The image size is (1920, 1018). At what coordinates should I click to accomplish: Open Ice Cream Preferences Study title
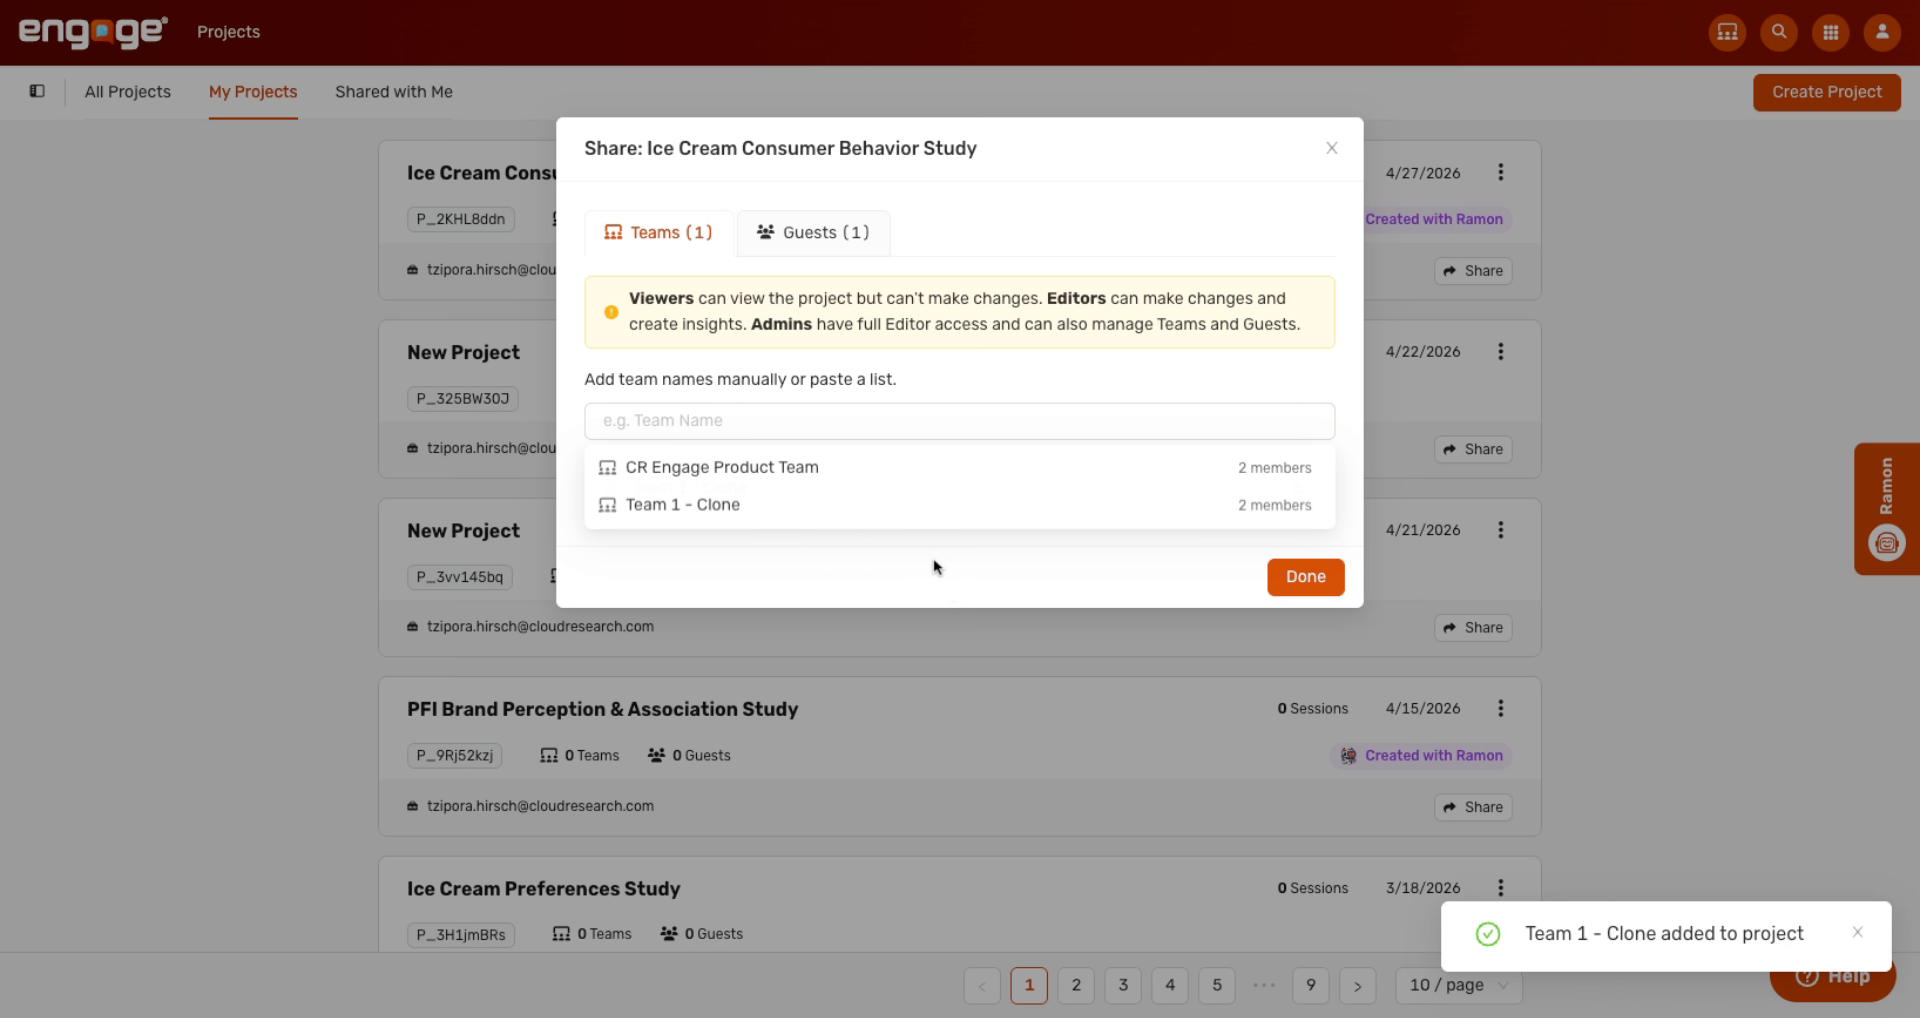tap(543, 889)
